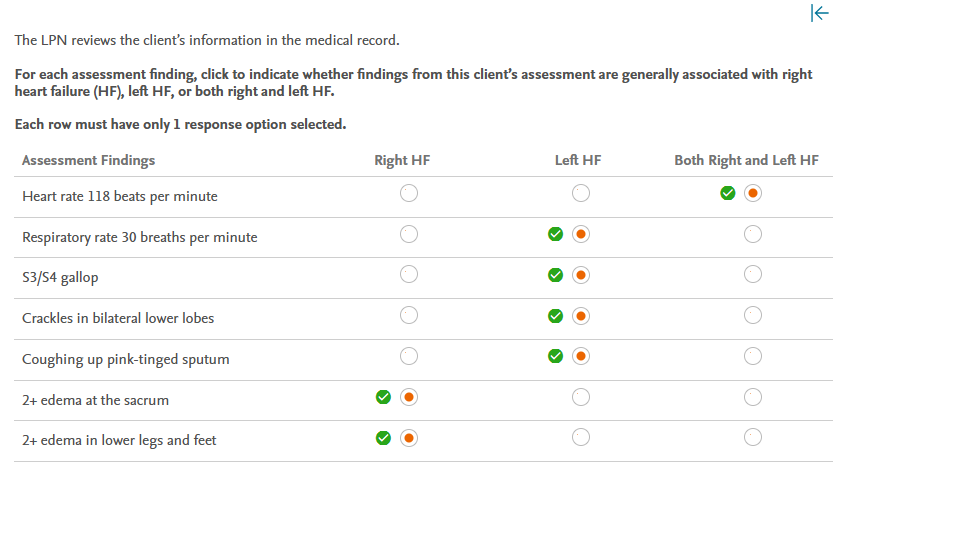The height and width of the screenshot is (538, 960).
Task: Choose Both for edema in lower legs
Action: click(x=753, y=438)
